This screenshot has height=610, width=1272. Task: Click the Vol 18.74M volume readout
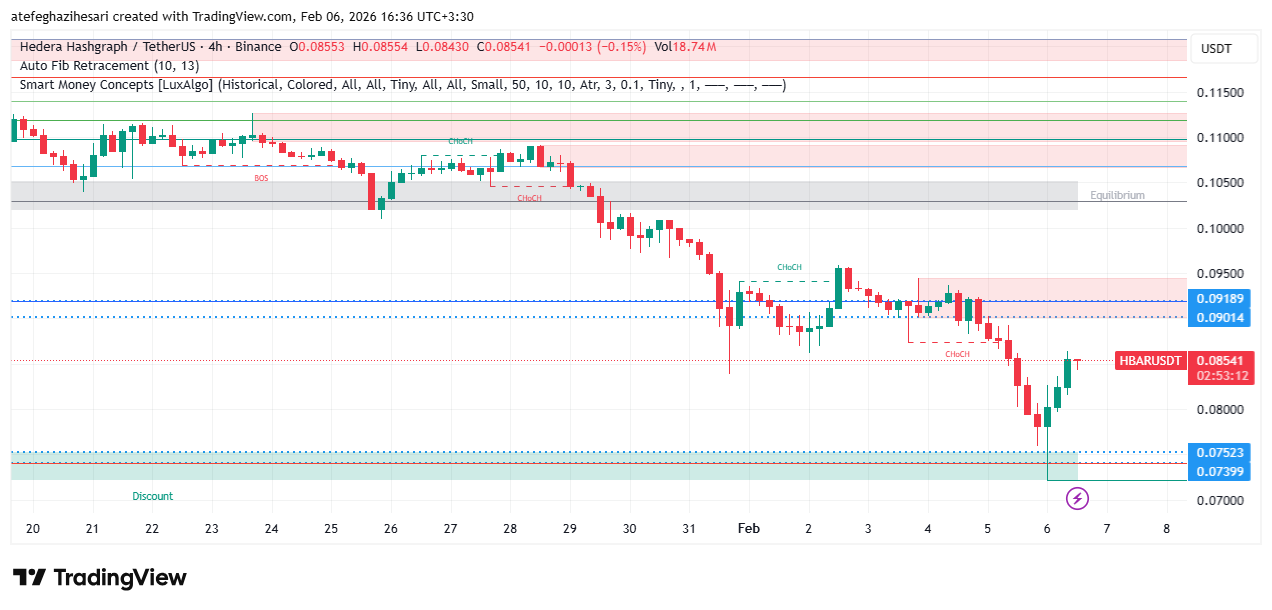pos(685,47)
